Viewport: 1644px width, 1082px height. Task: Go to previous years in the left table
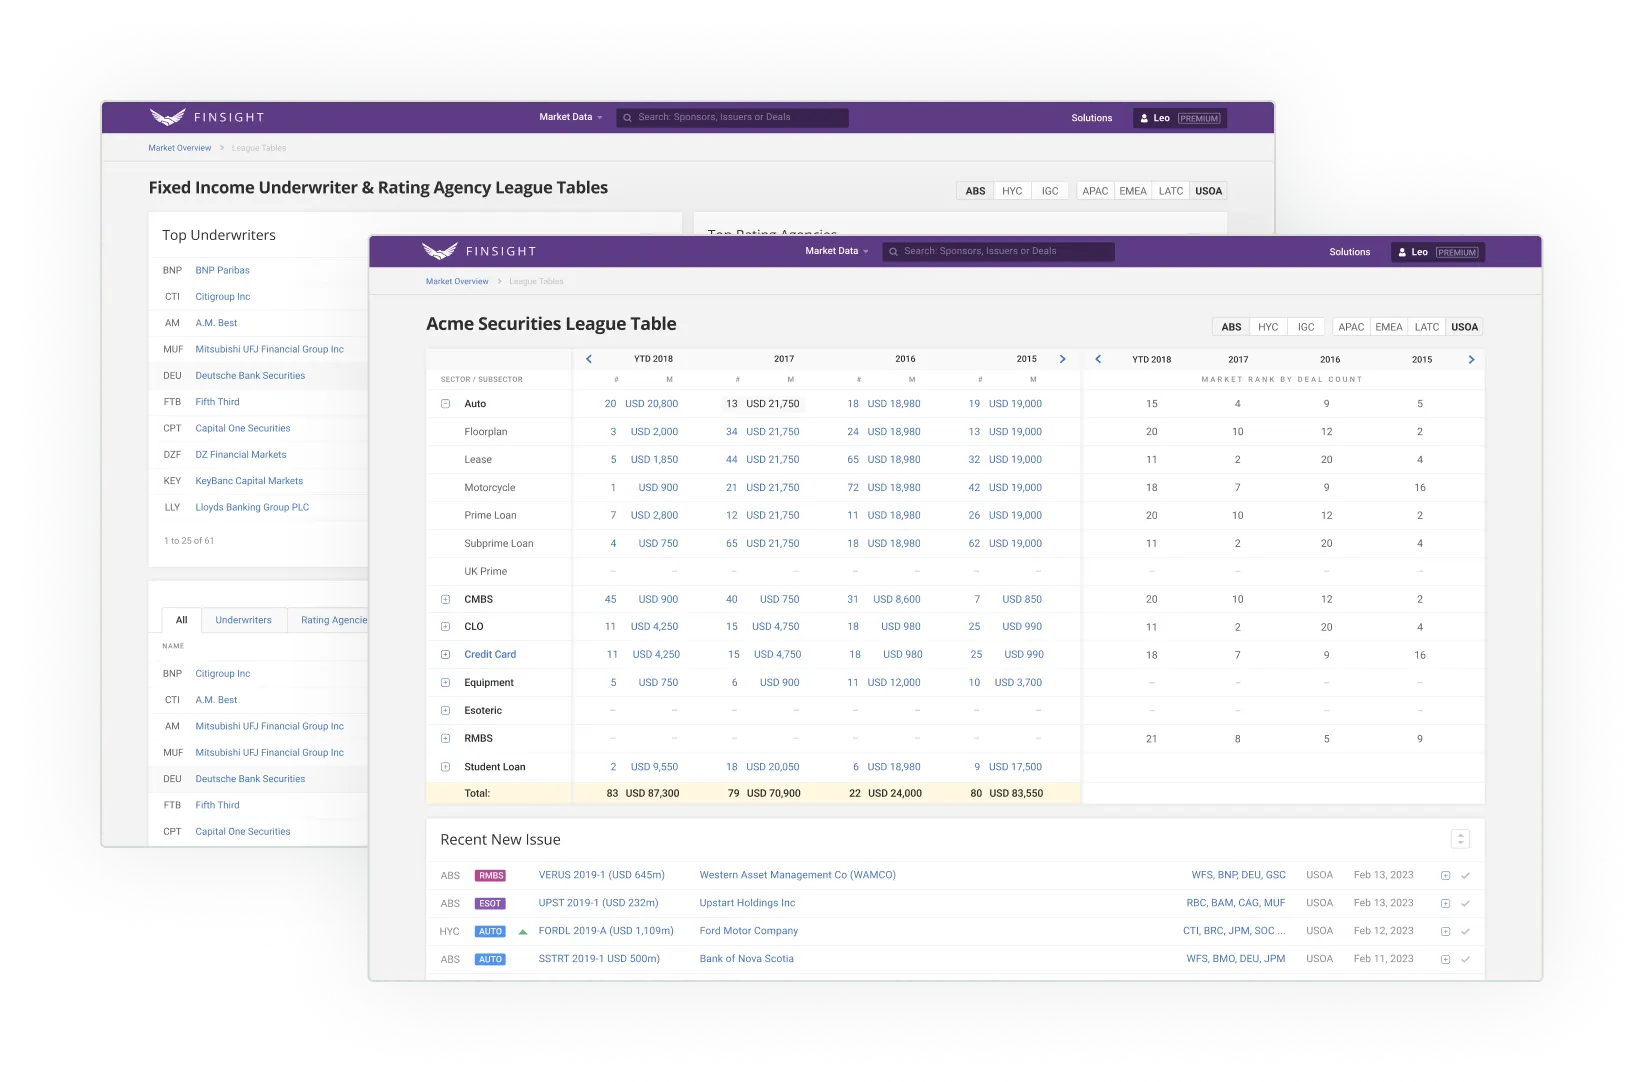(589, 359)
